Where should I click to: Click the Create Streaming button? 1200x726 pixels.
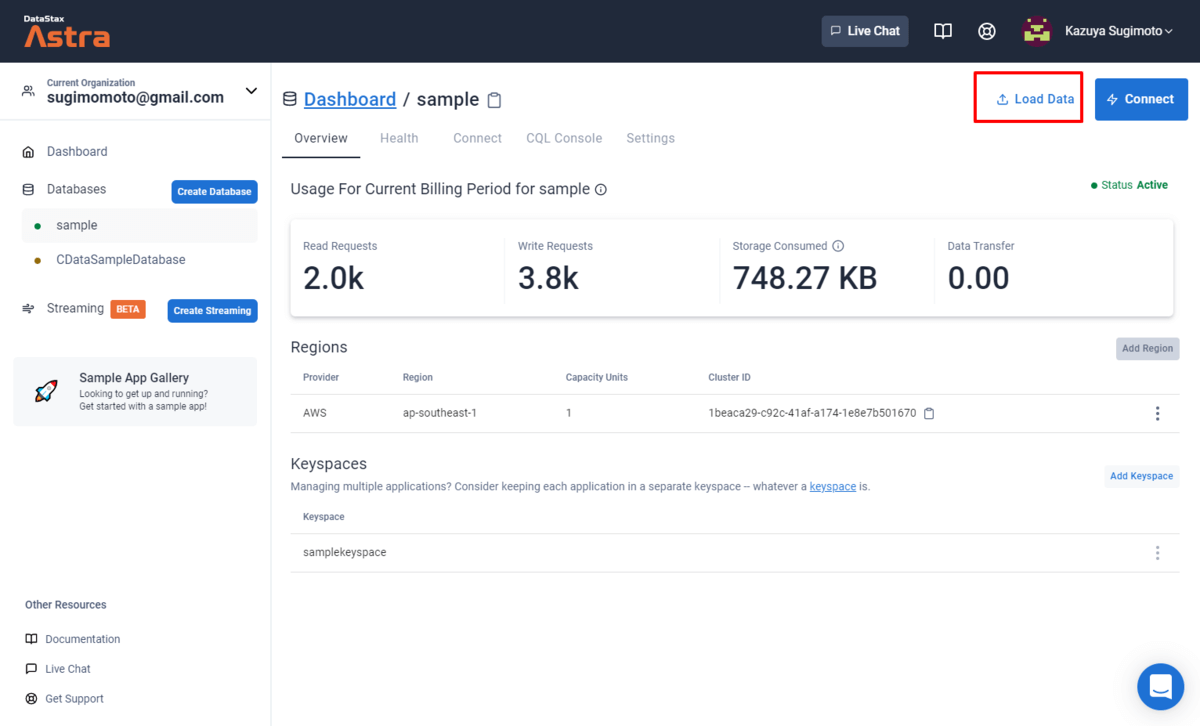pos(212,311)
